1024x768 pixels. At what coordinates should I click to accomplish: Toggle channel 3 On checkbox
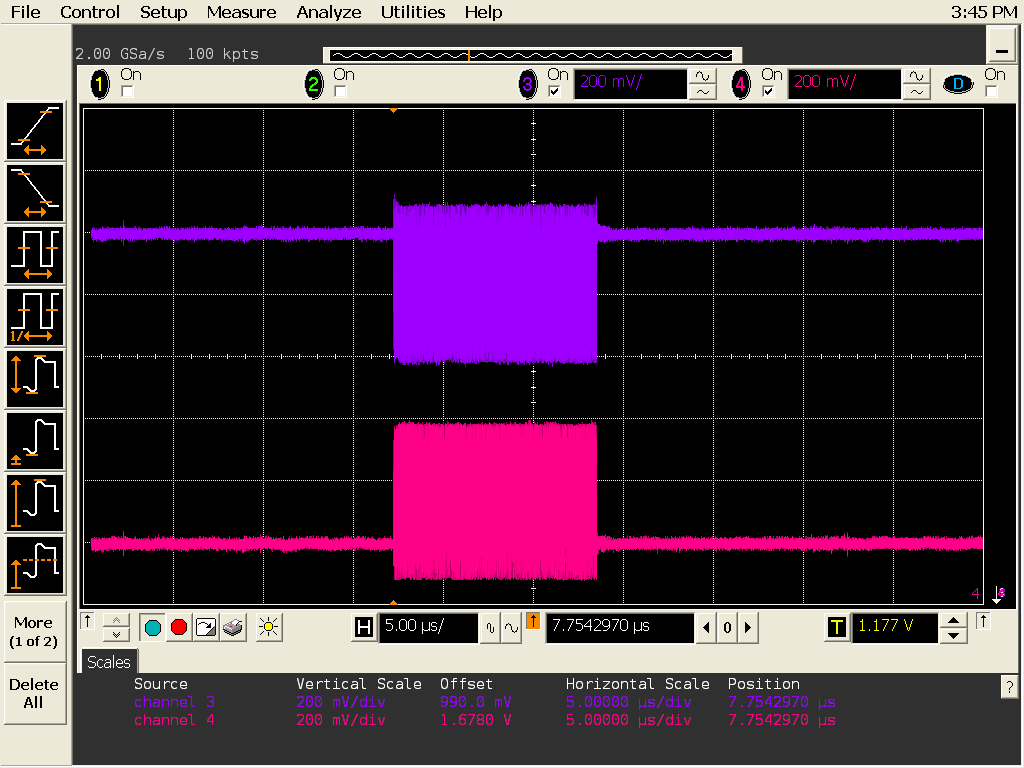(x=554, y=91)
